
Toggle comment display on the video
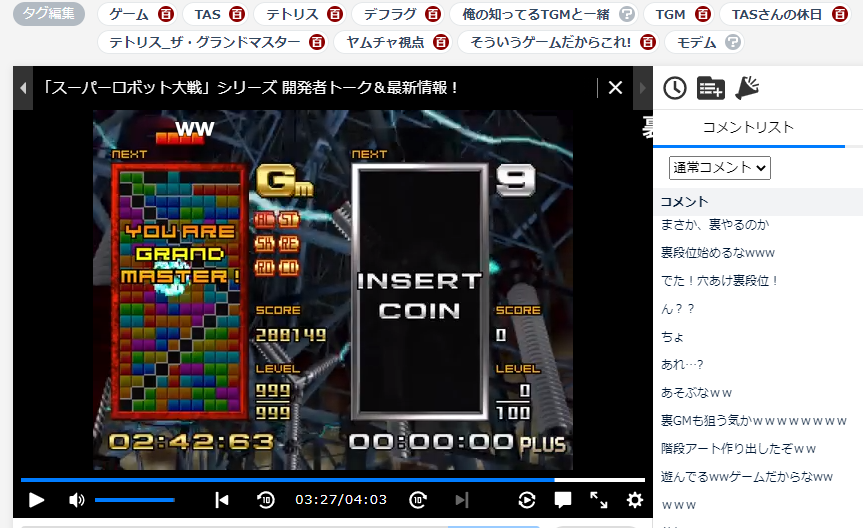pos(562,500)
